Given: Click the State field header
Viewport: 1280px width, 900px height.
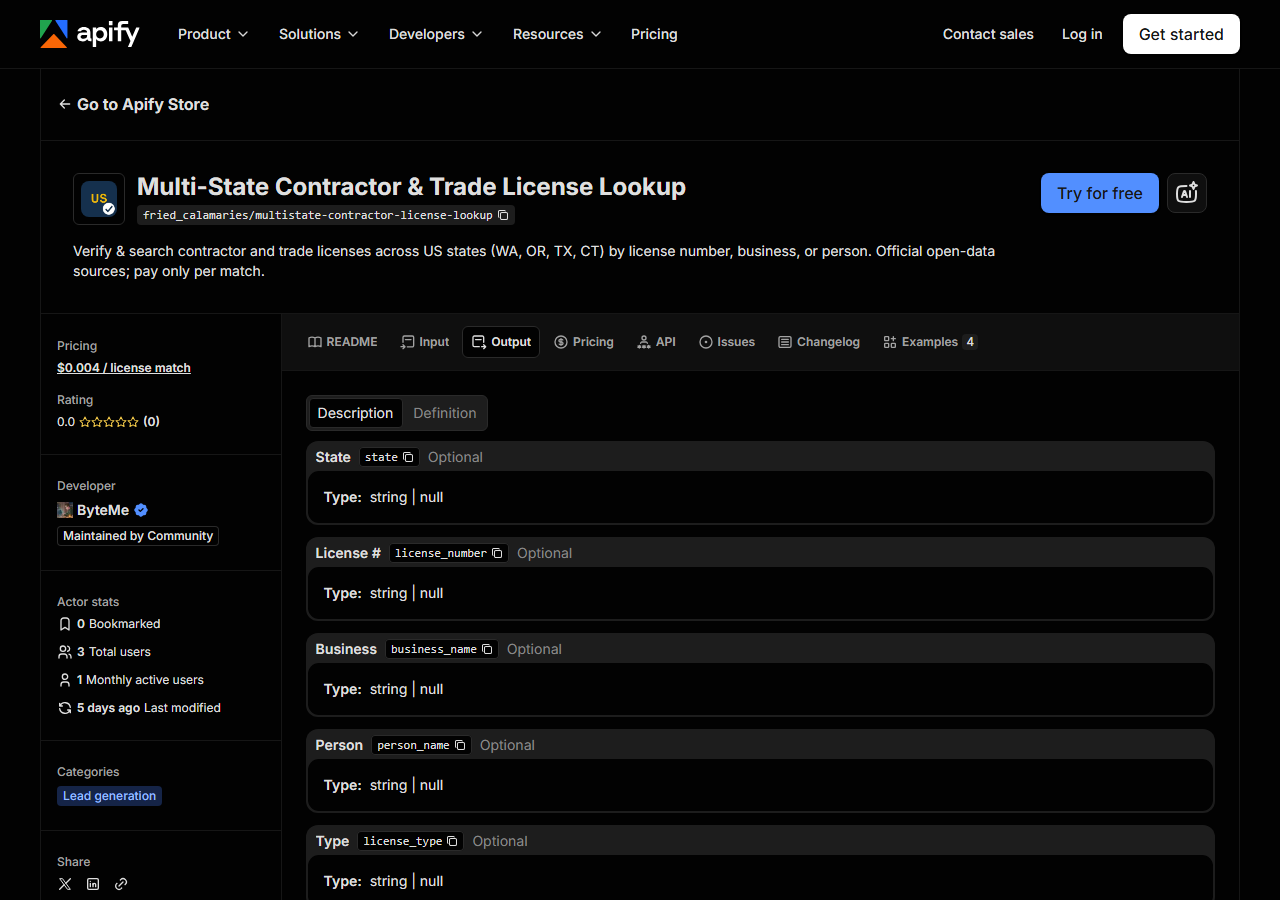Looking at the screenshot, I should (760, 457).
